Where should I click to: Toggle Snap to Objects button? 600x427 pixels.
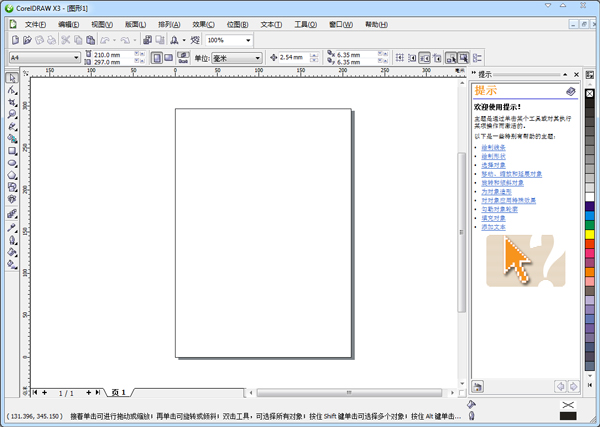coord(424,58)
